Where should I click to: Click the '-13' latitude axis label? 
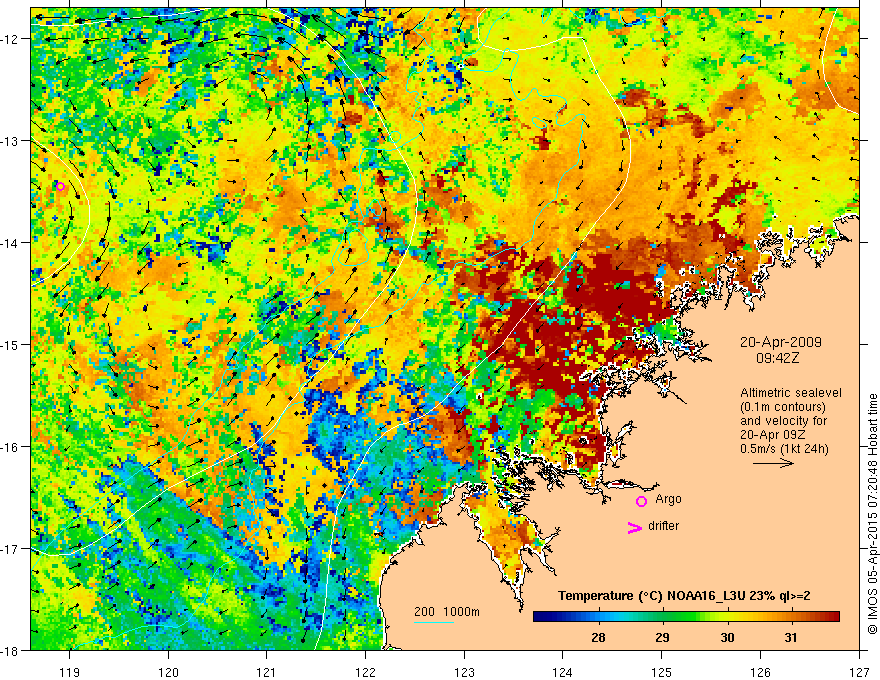coord(10,141)
